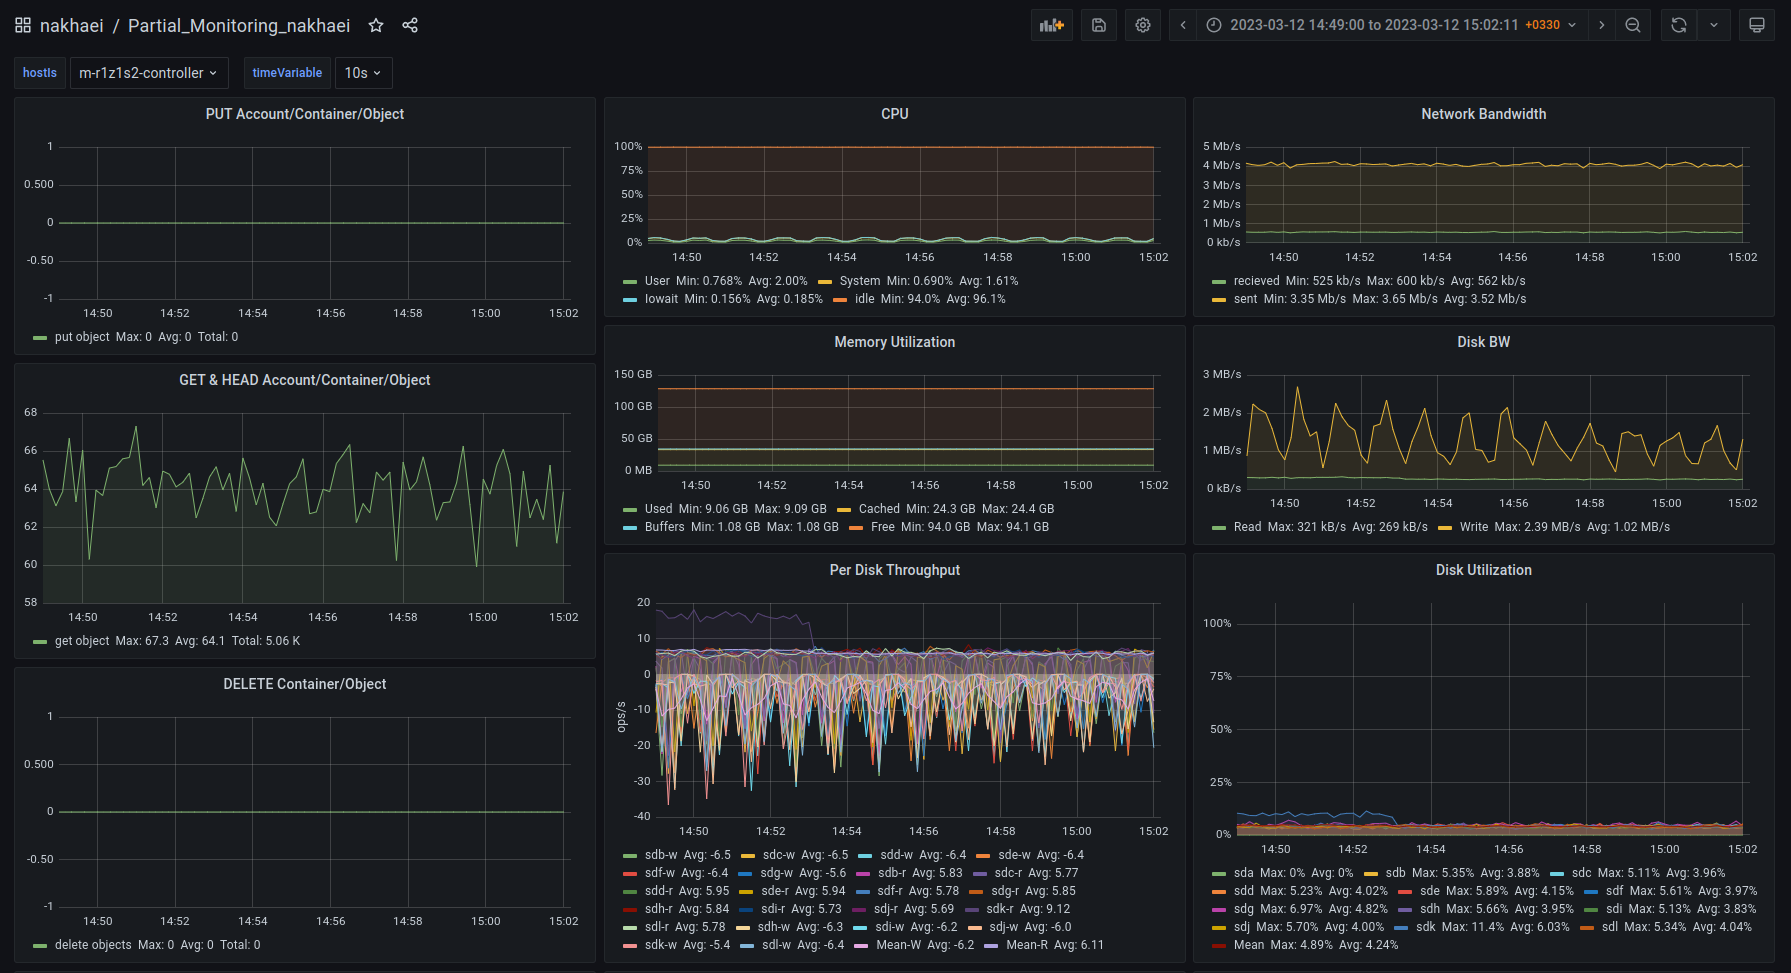Zoom out the time range
The image size is (1791, 973).
(x=1633, y=25)
